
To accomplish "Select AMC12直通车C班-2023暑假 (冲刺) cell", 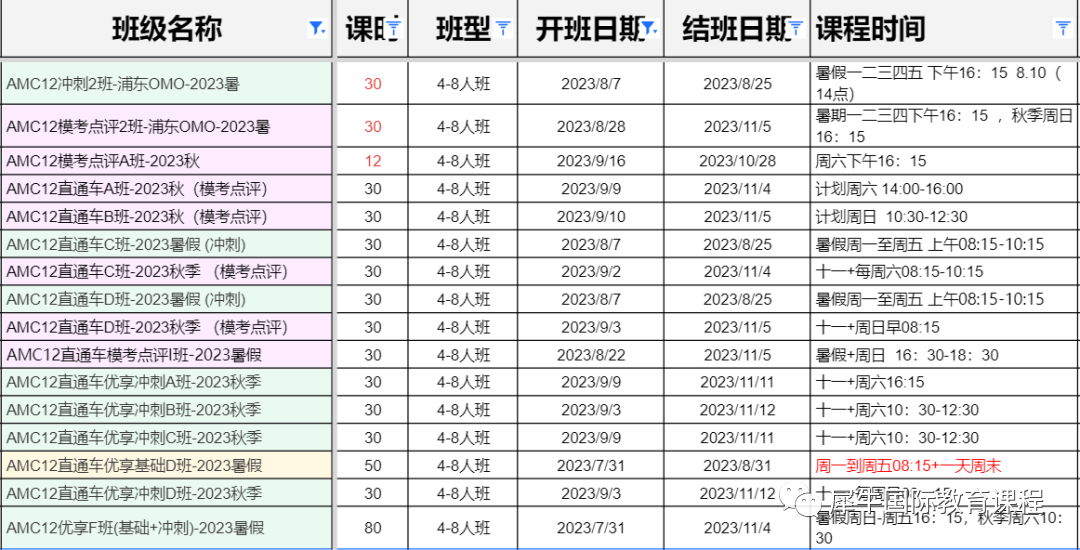I will 167,244.
